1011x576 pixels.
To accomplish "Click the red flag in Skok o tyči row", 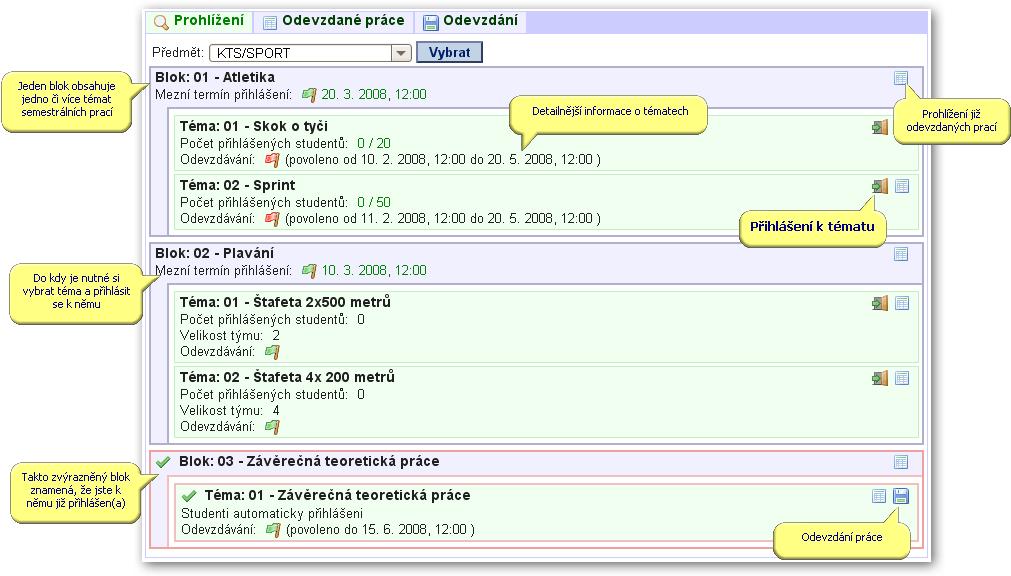I will click(x=272, y=159).
